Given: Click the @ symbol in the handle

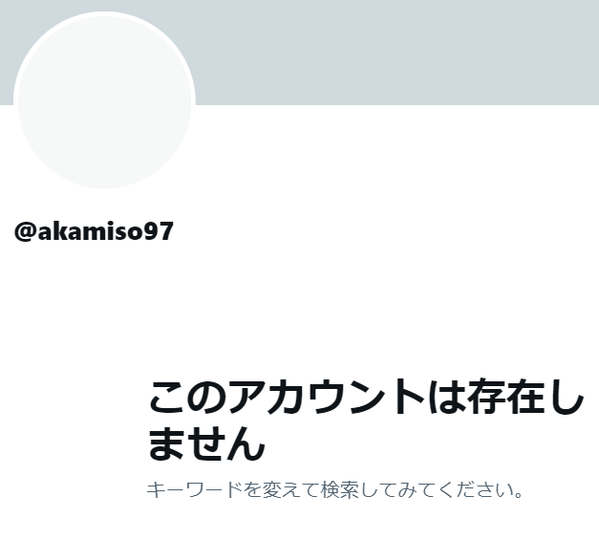Looking at the screenshot, I should coord(26,231).
